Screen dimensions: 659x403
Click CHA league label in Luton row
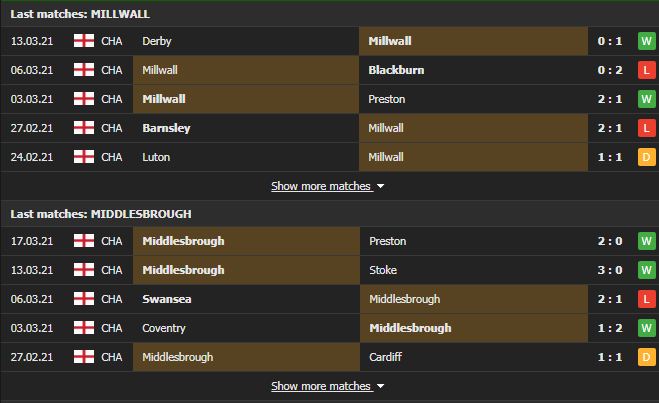click(112, 157)
